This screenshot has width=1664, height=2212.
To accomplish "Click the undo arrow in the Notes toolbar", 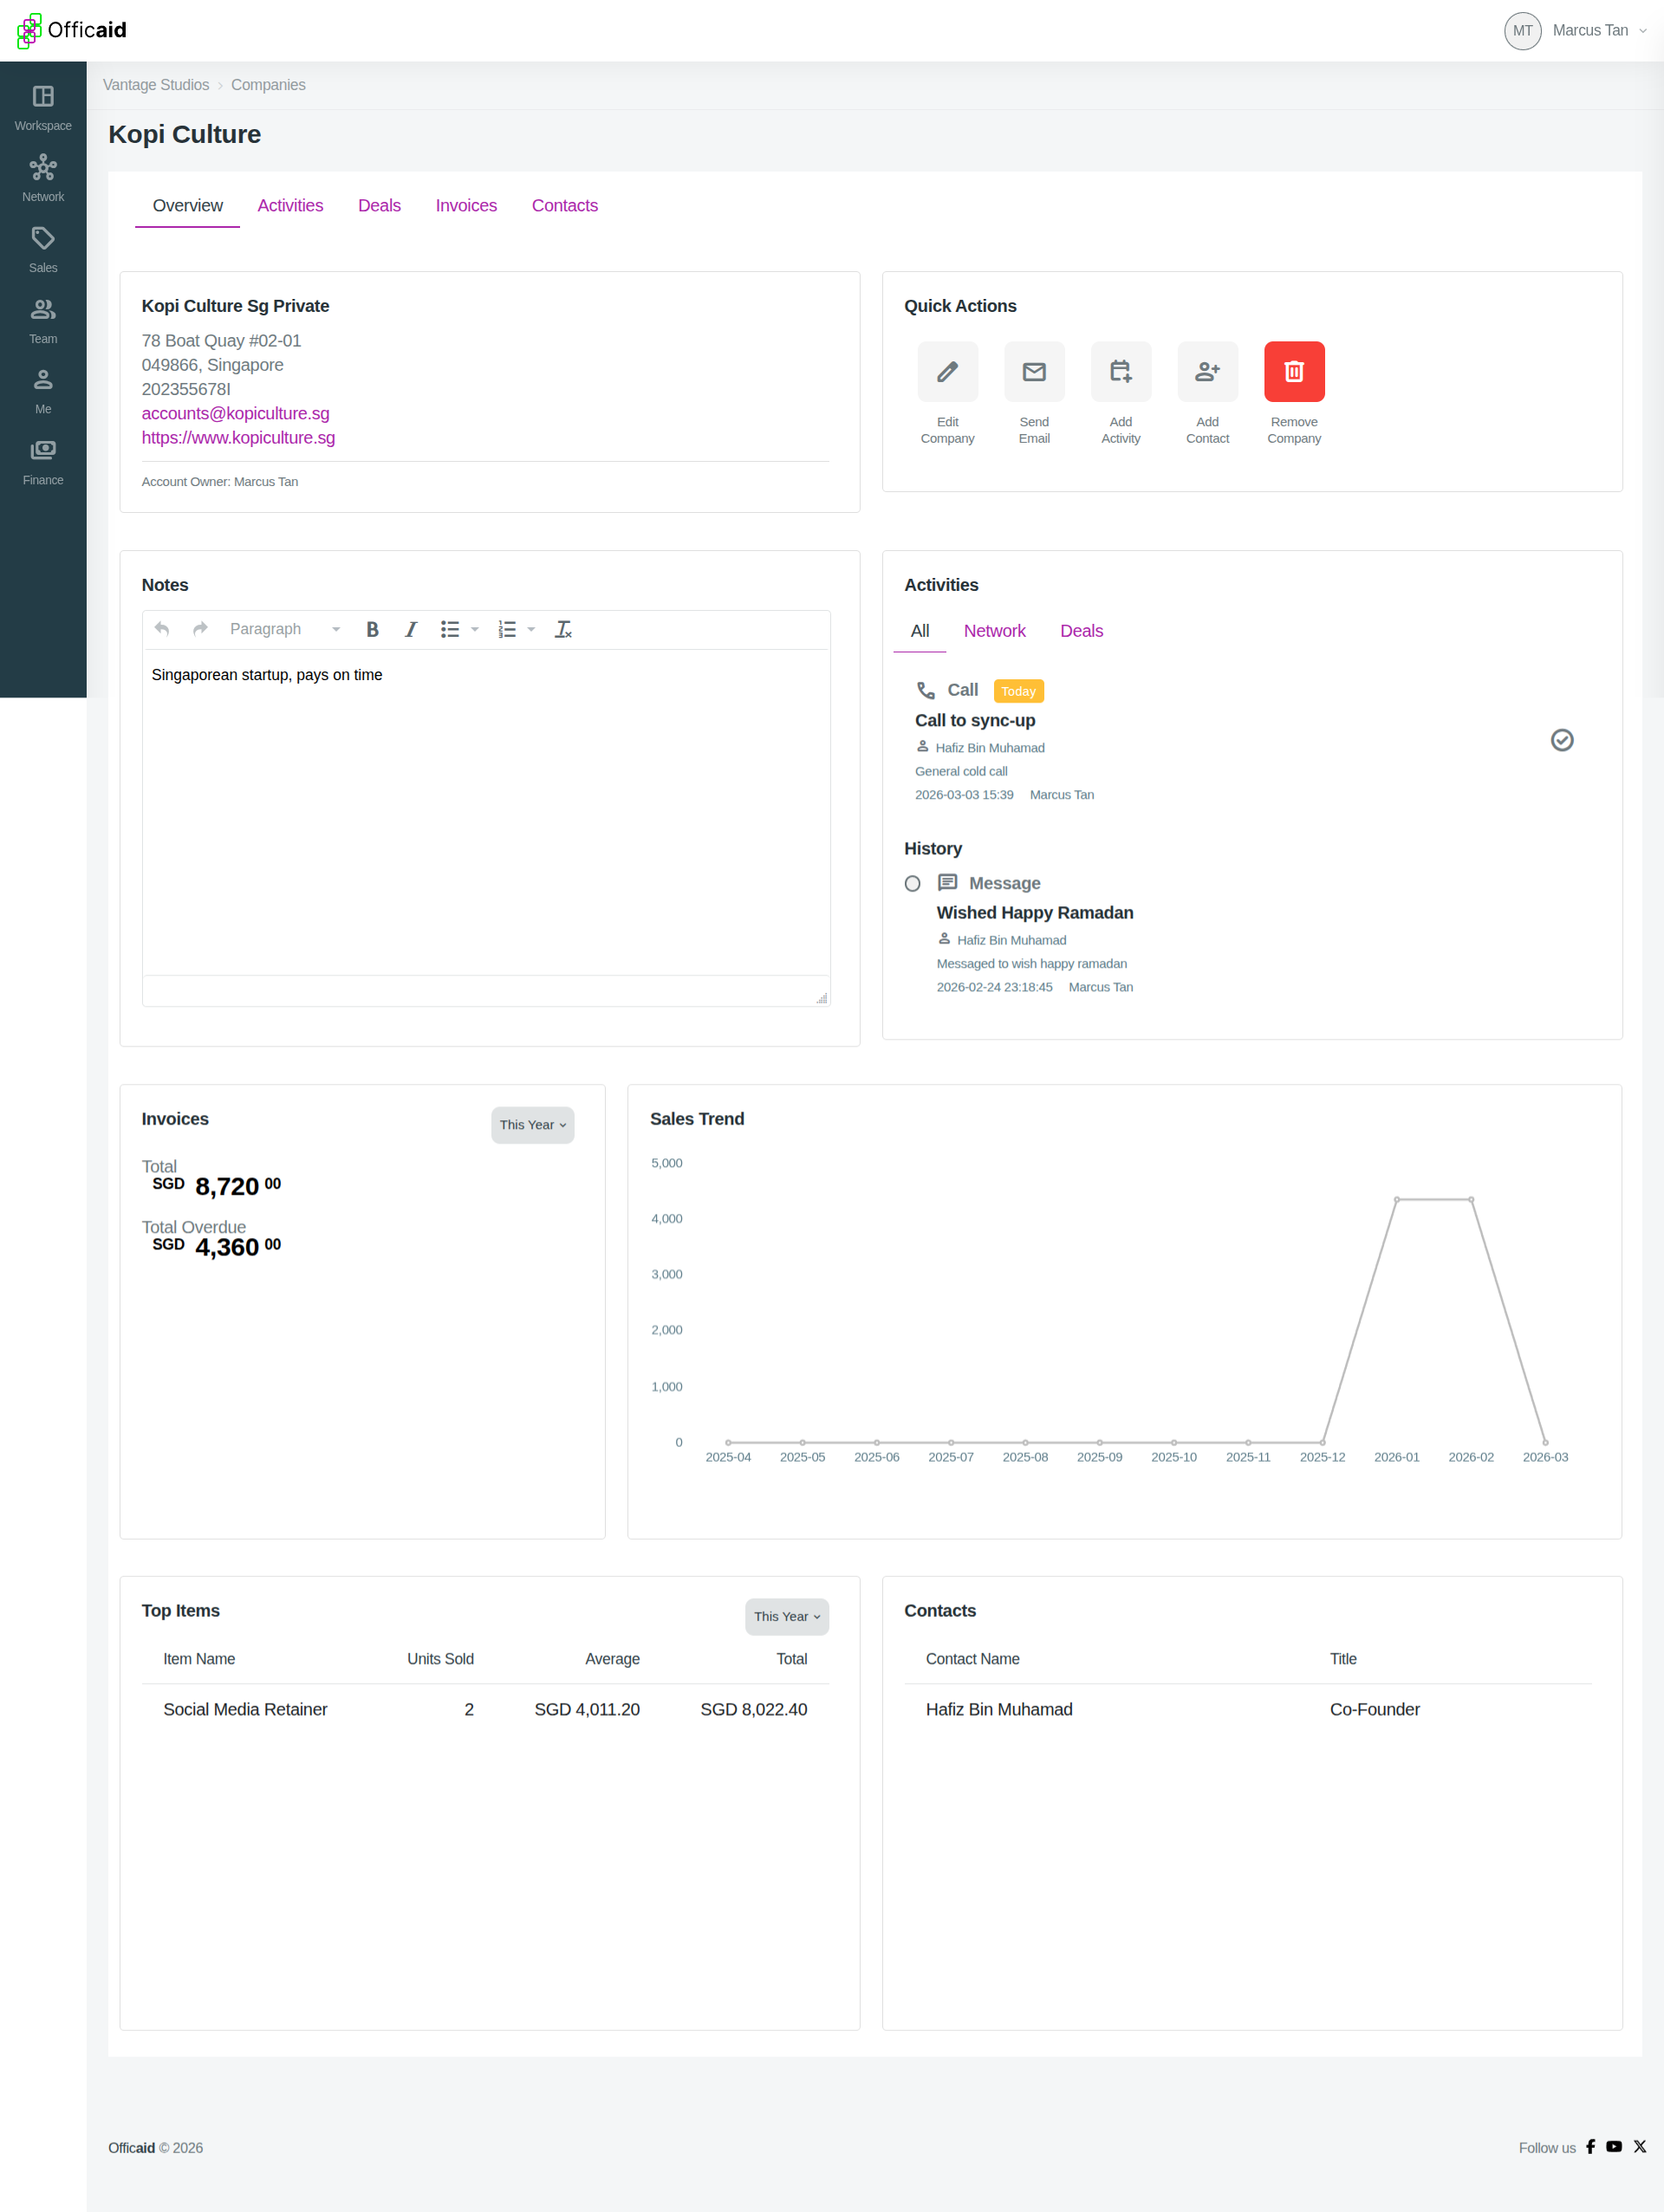I will [x=161, y=629].
